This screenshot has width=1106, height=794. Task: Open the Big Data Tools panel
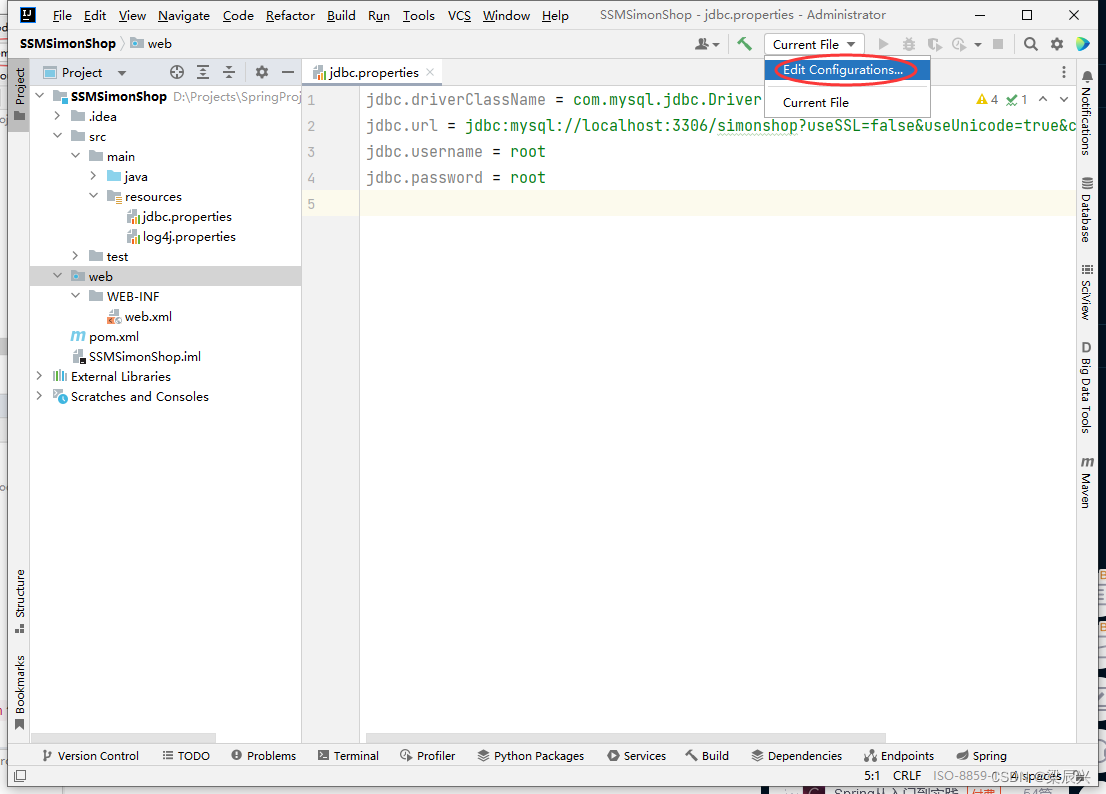[x=1086, y=387]
